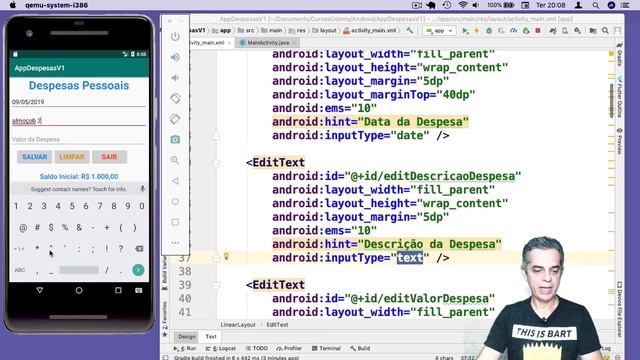
Task: Rotate emulator right icon
Action: (x=175, y=119)
